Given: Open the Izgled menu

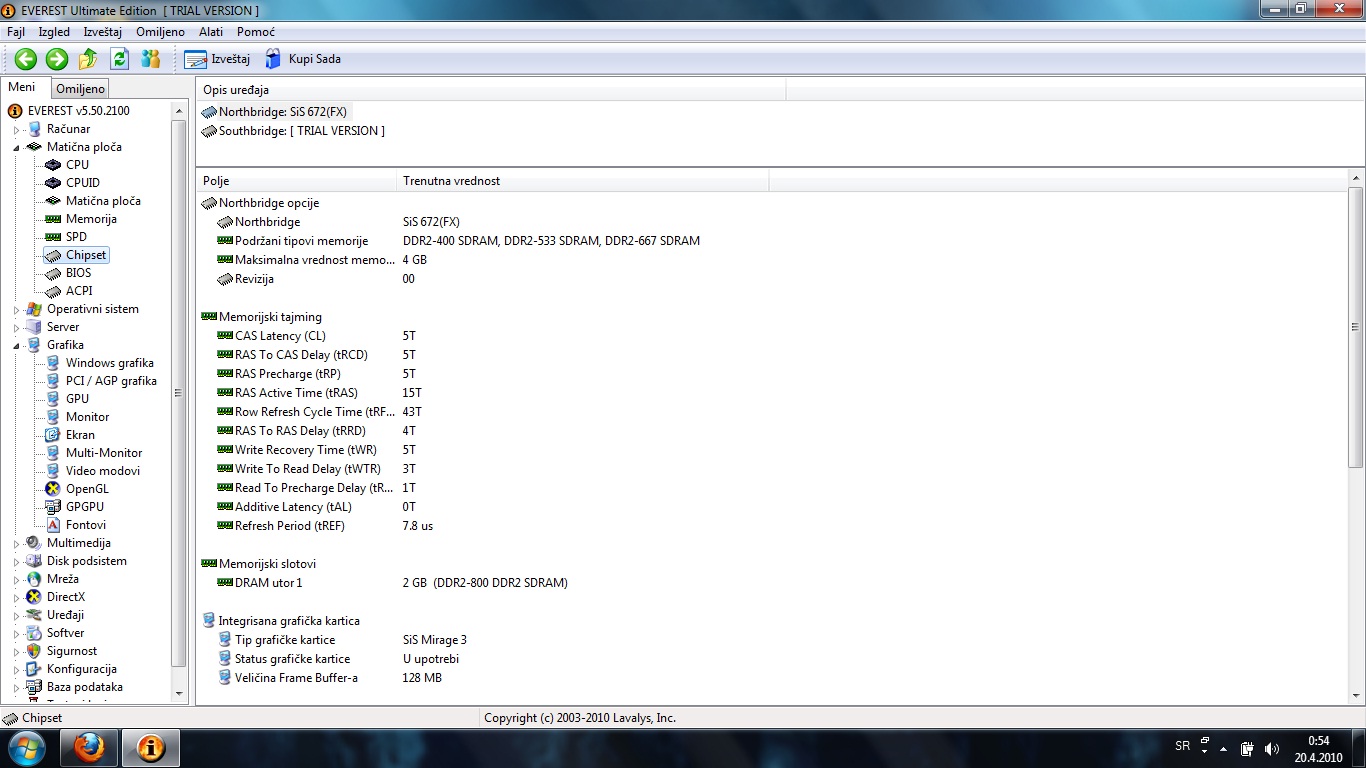Looking at the screenshot, I should click(x=54, y=32).
